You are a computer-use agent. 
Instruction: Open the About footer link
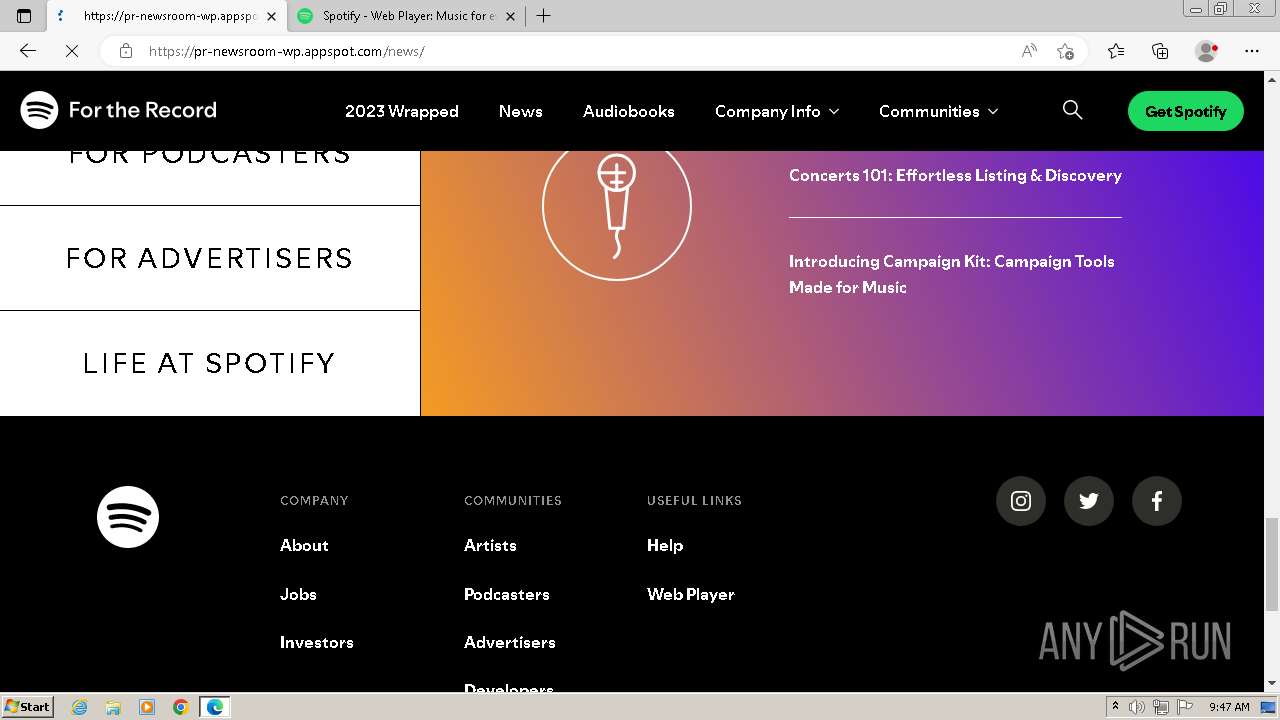pyautogui.click(x=304, y=545)
